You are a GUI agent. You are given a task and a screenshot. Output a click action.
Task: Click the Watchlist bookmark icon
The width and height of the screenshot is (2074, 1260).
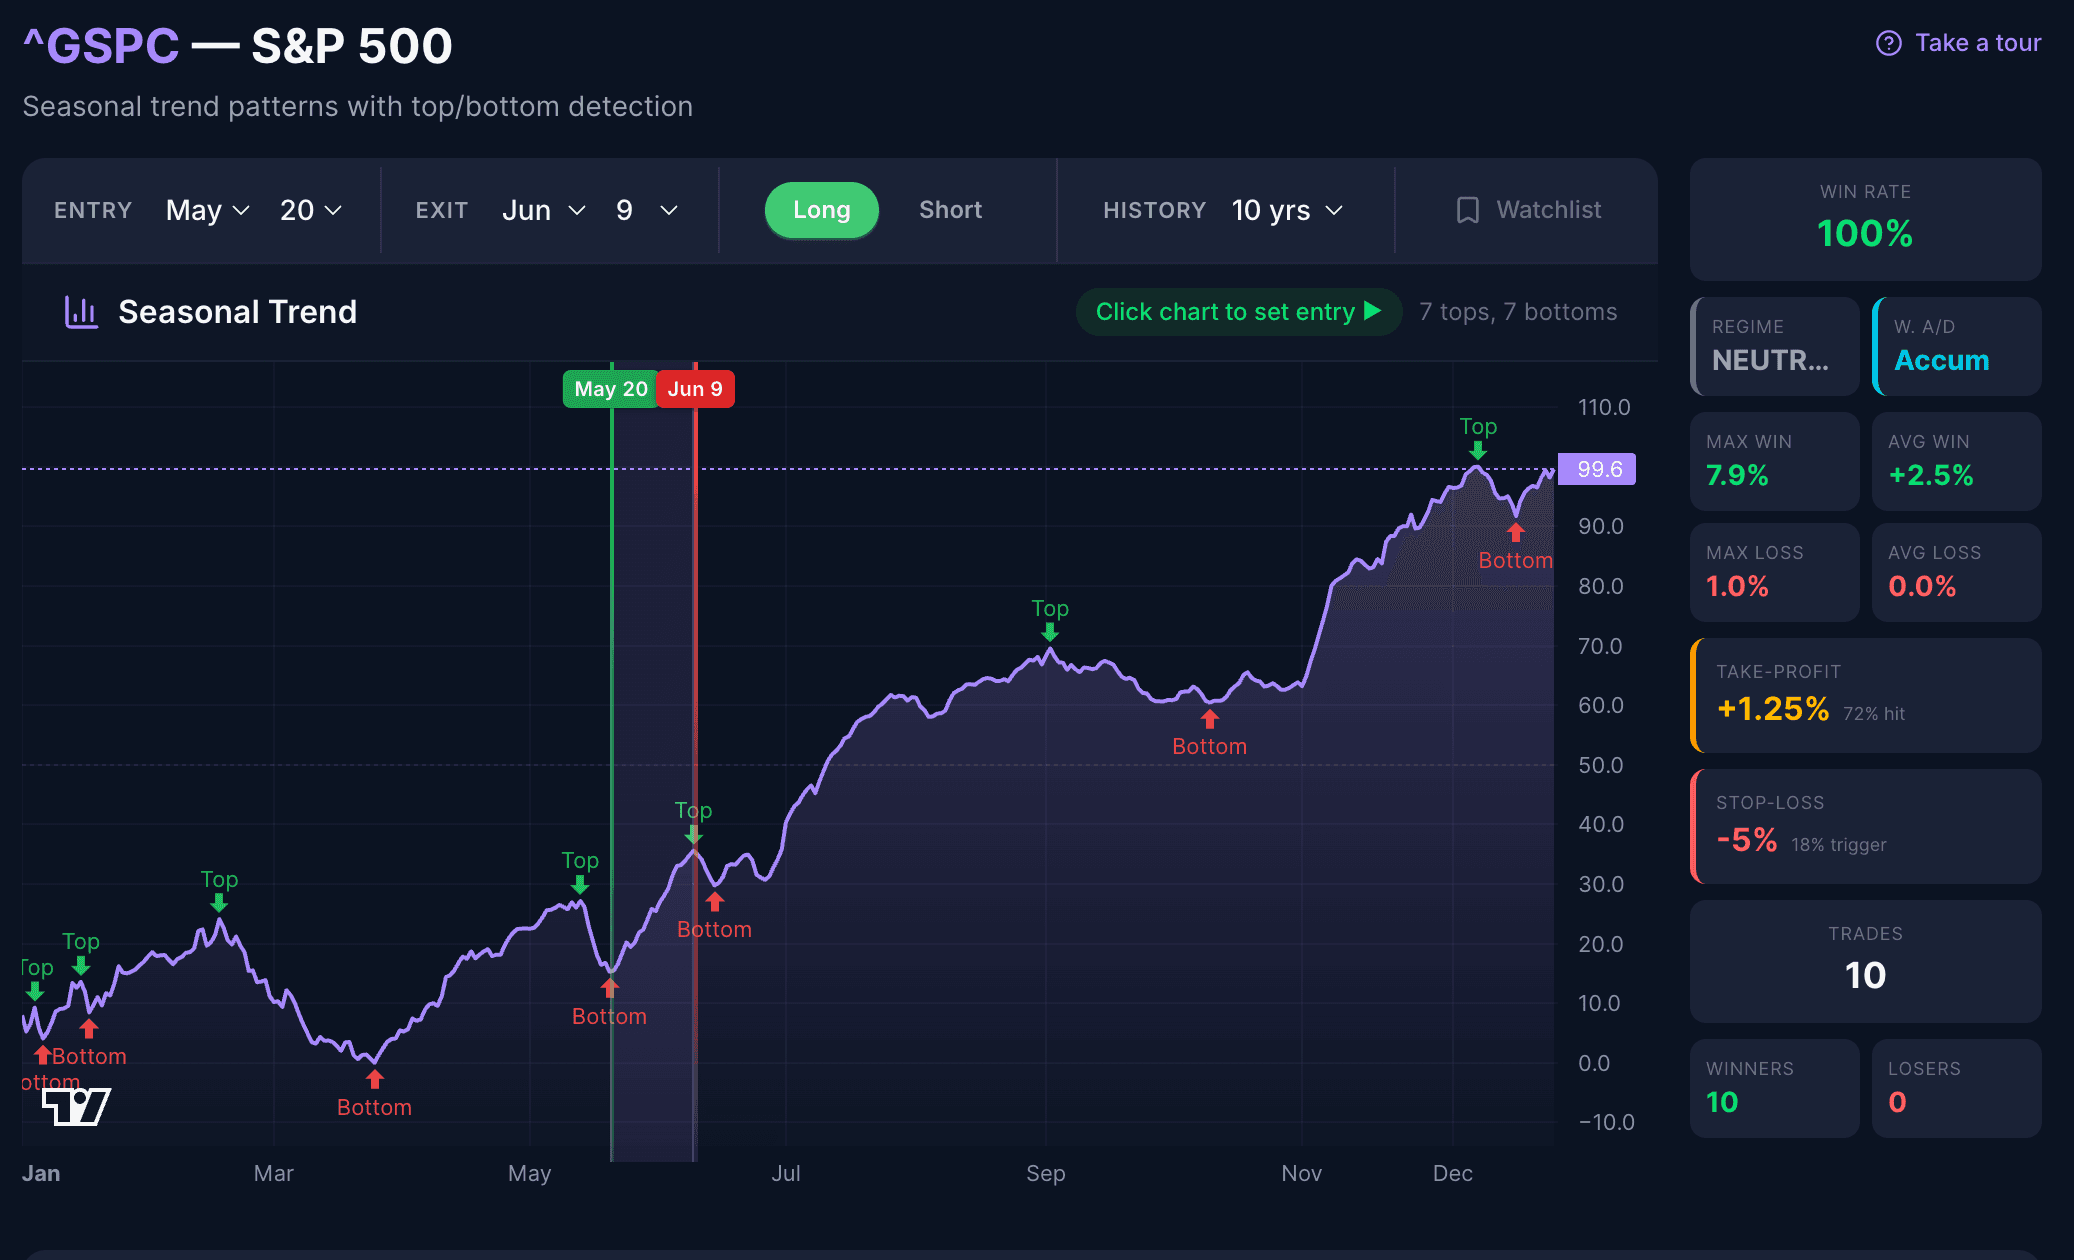pos(1467,210)
